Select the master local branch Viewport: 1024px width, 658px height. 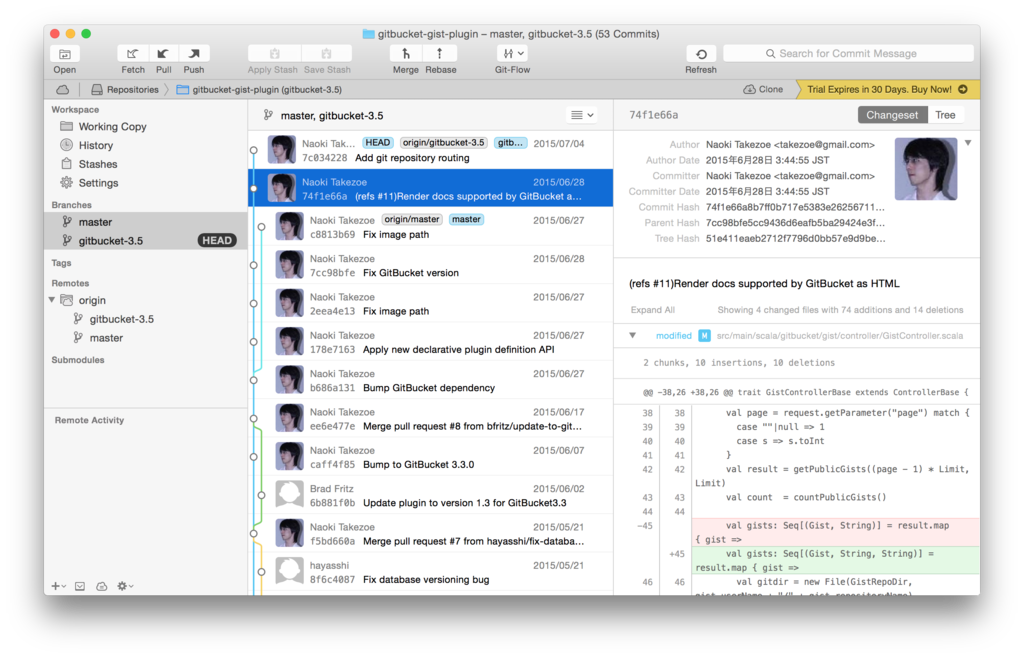coord(146,222)
